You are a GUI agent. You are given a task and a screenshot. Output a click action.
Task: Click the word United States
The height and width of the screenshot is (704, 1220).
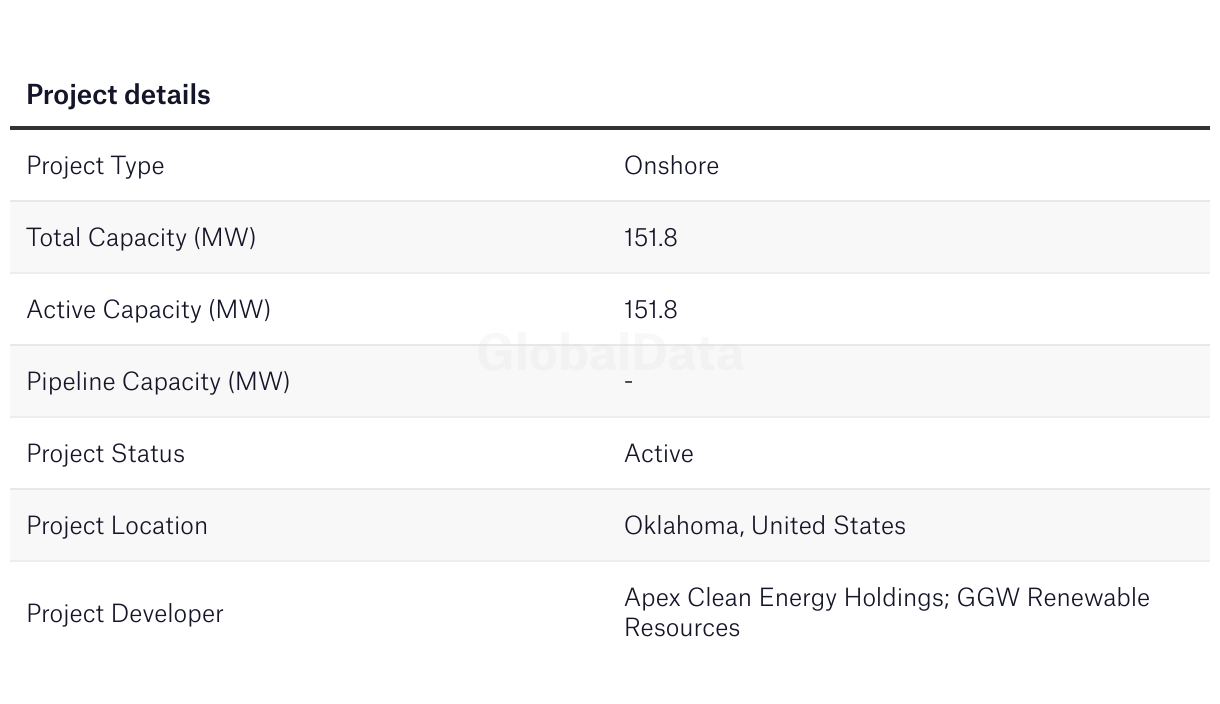tap(828, 526)
